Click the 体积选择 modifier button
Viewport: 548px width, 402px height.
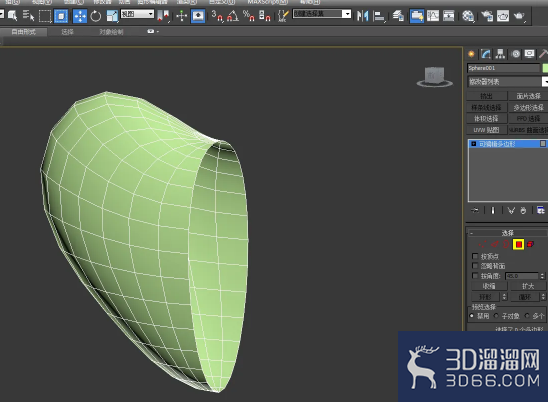(486, 119)
